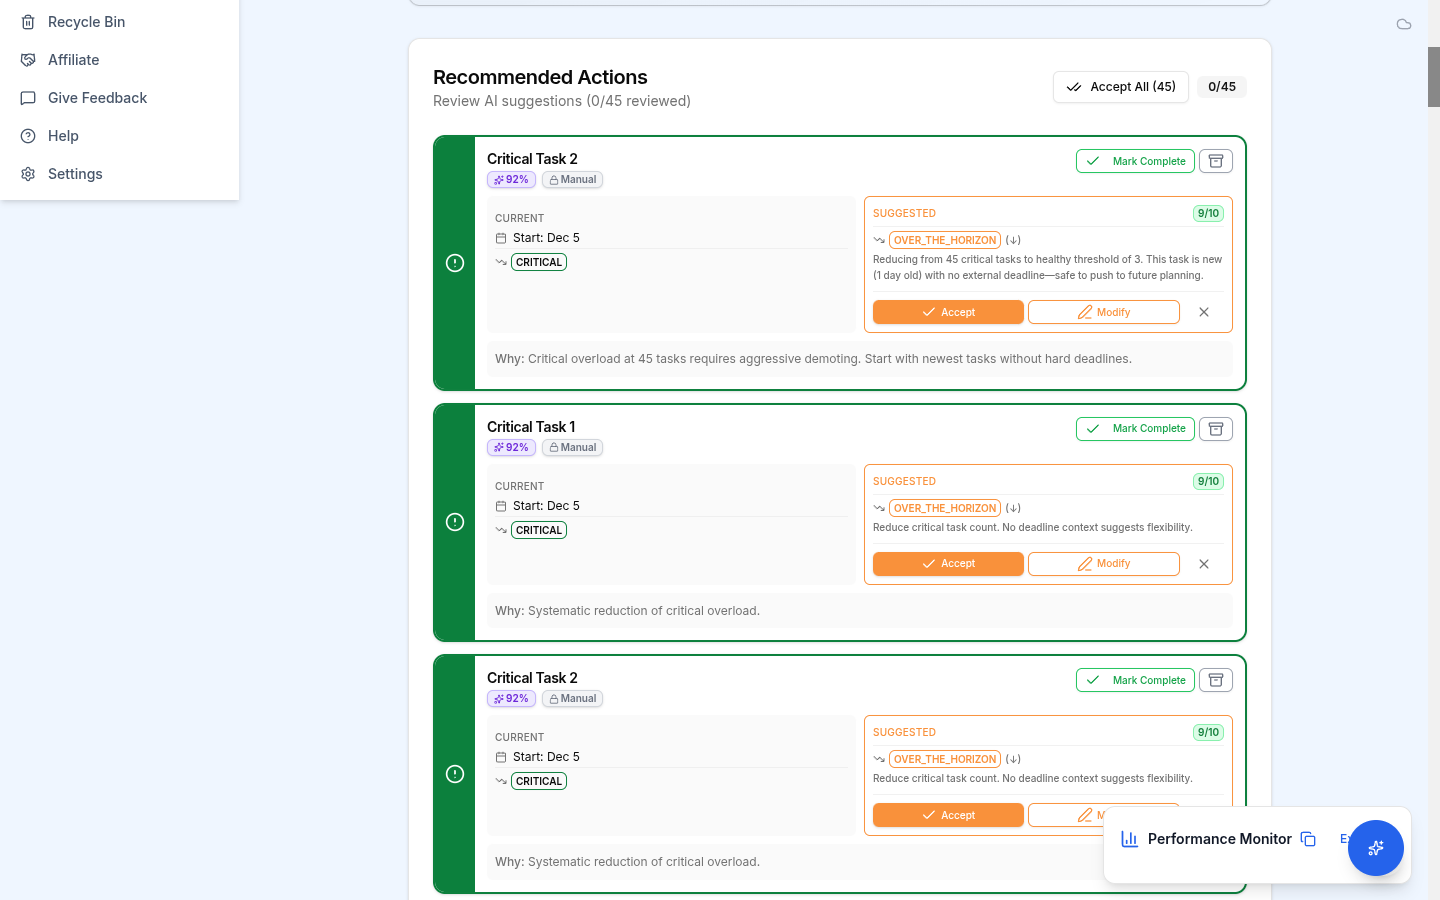This screenshot has width=1440, height=900.
Task: Accept the suggestion for Critical Task 1
Action: (x=947, y=564)
